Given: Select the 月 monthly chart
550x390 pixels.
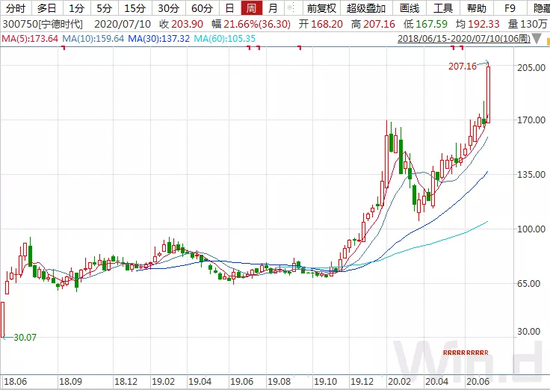Looking at the screenshot, I should (273, 8).
